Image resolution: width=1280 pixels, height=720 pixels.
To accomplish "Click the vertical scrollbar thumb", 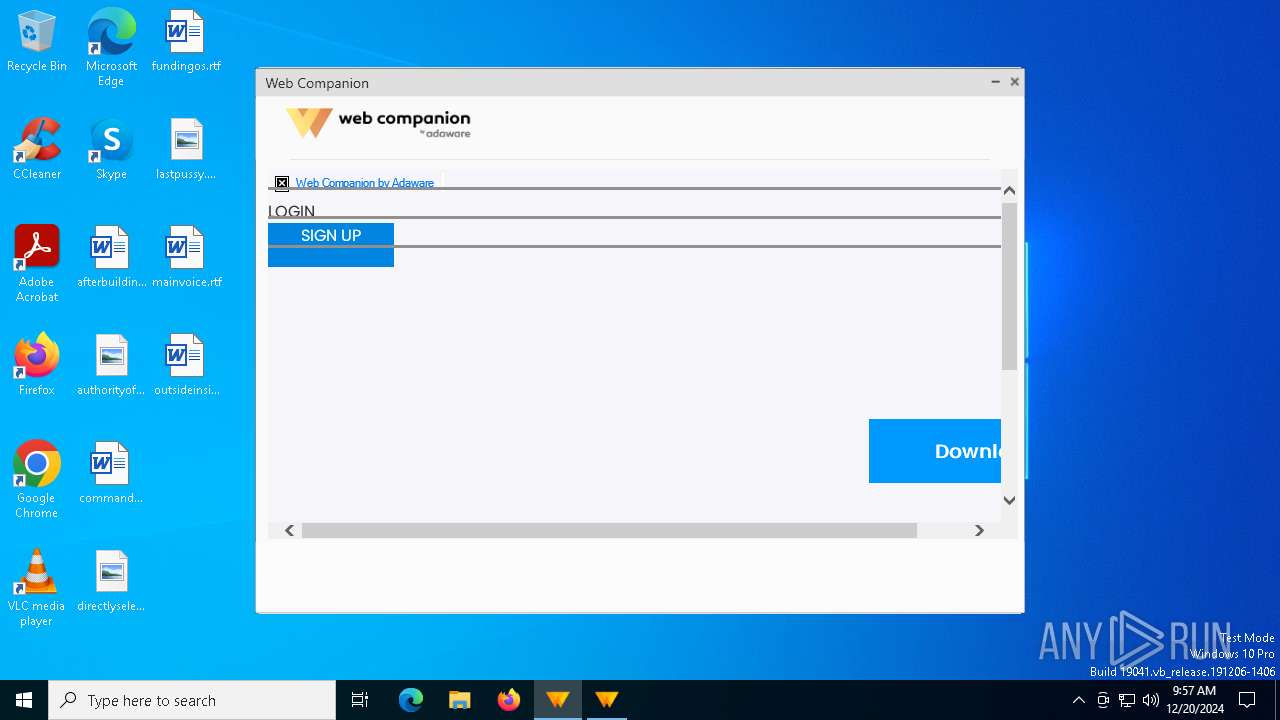I will [x=1009, y=286].
